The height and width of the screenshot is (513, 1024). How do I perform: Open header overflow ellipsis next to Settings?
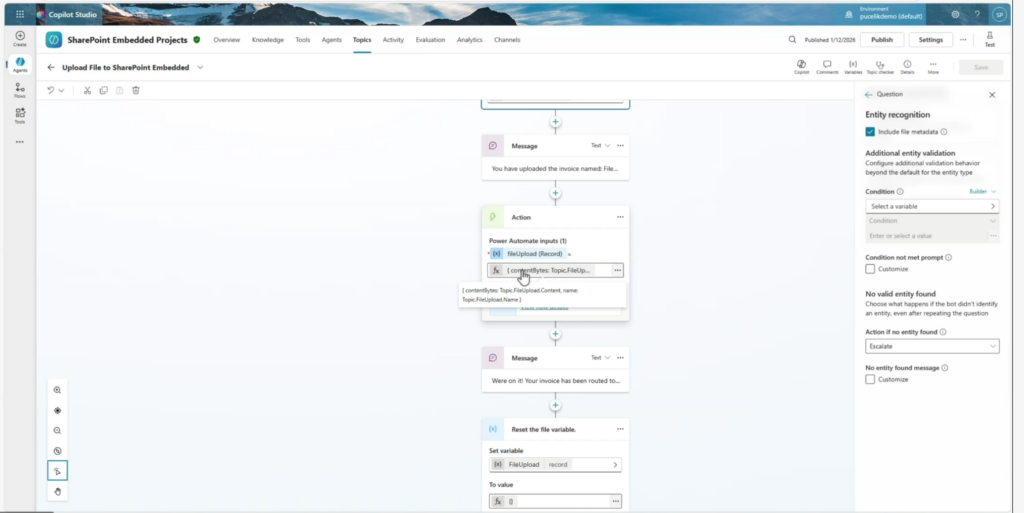point(963,40)
